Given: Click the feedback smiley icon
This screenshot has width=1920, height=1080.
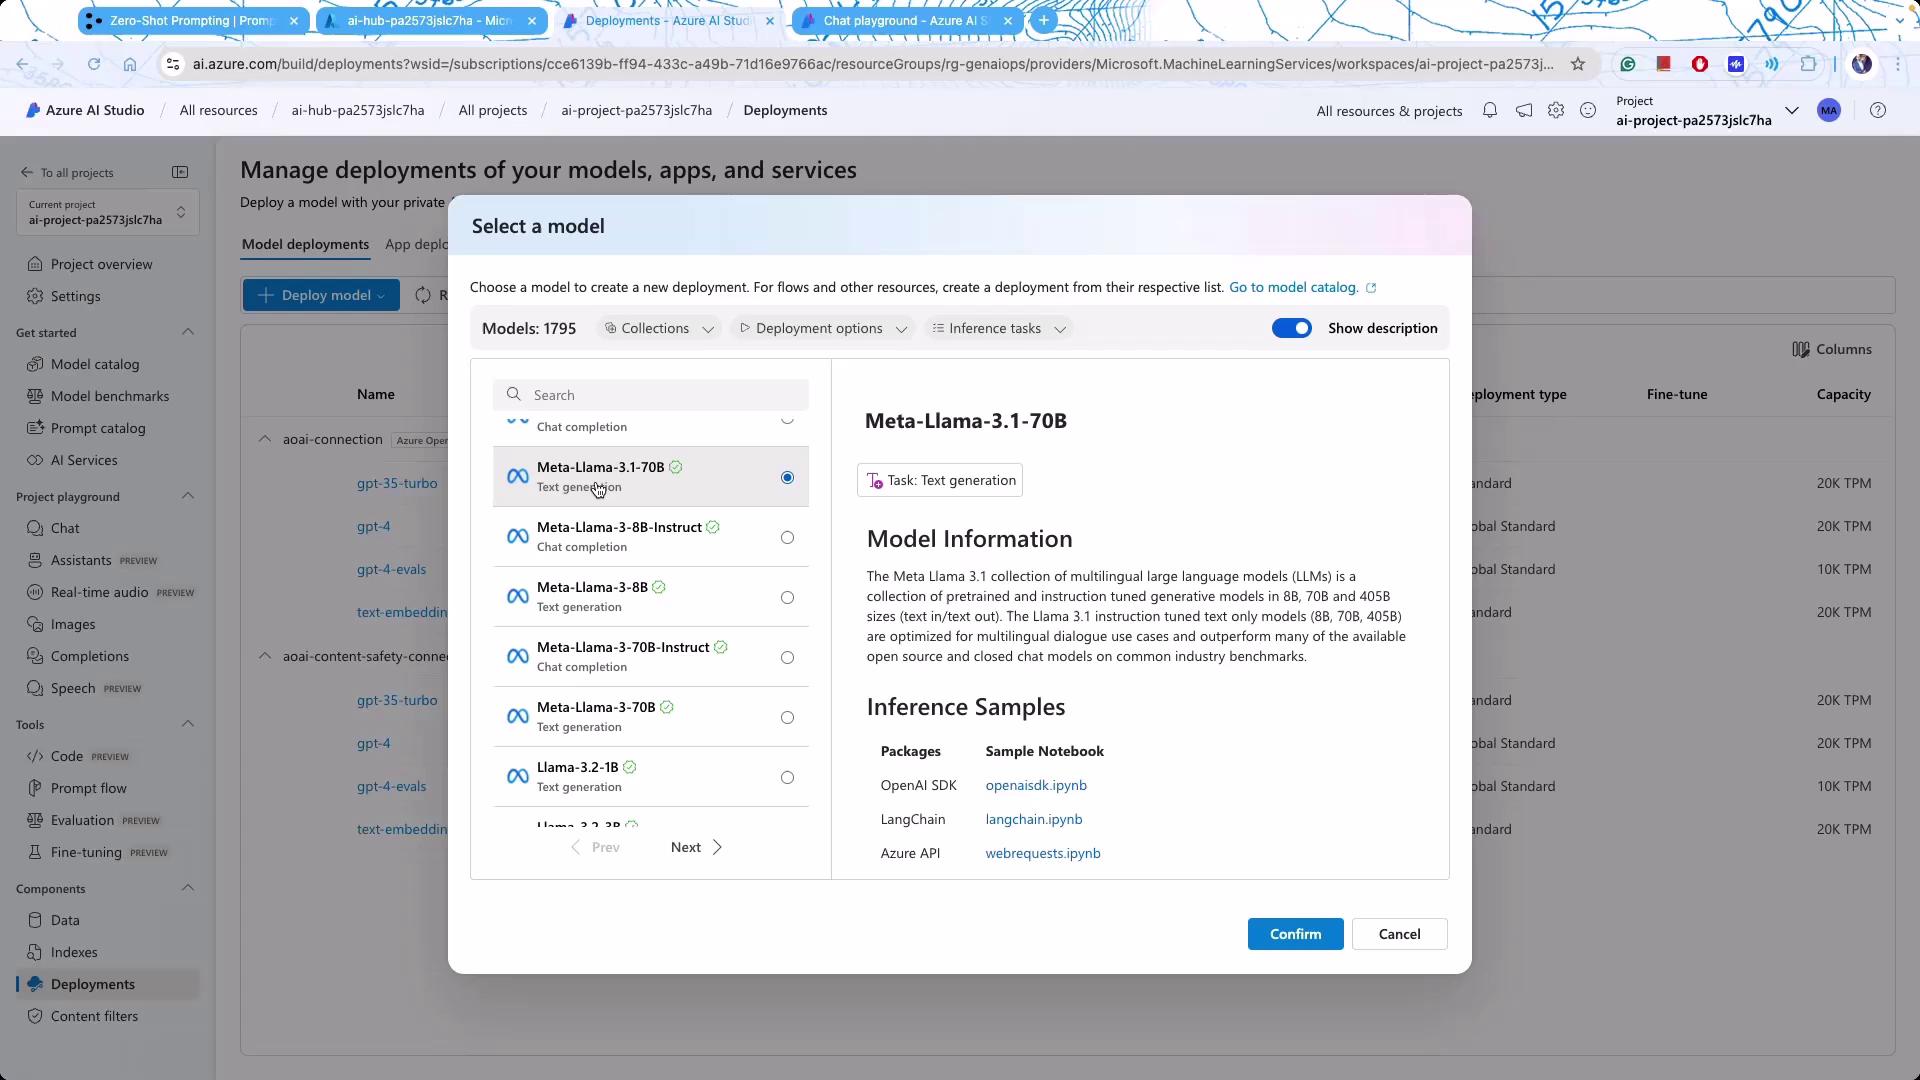Looking at the screenshot, I should (1588, 111).
